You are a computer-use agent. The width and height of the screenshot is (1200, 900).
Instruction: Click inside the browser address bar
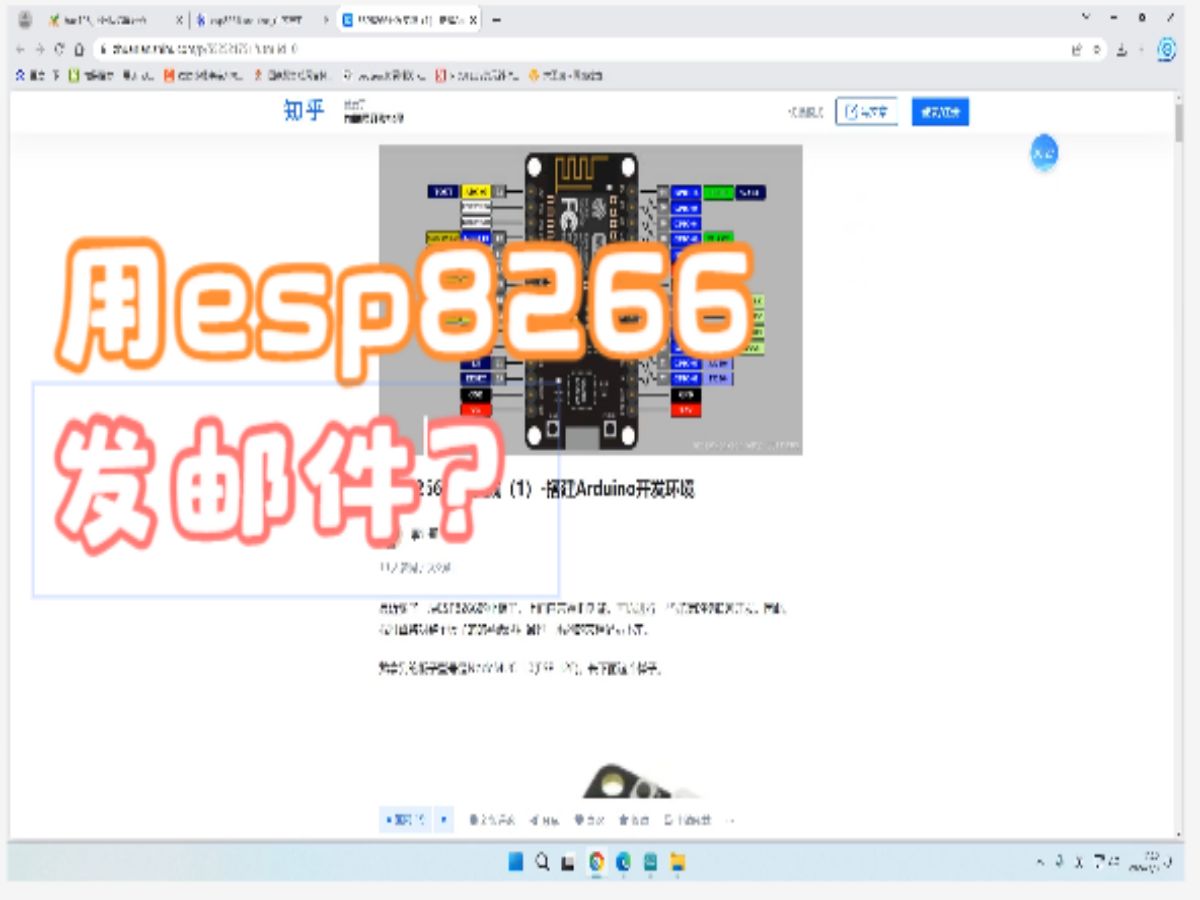(x=400, y=47)
